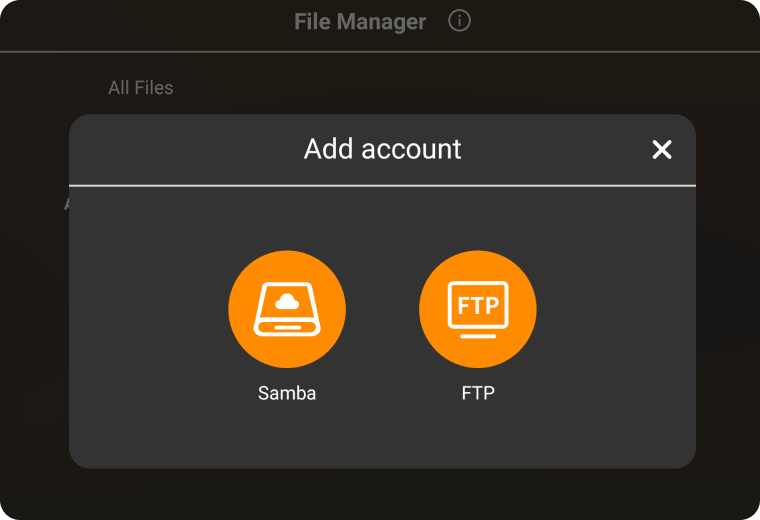
Task: Click the Add account dialog heading
Action: 382,149
